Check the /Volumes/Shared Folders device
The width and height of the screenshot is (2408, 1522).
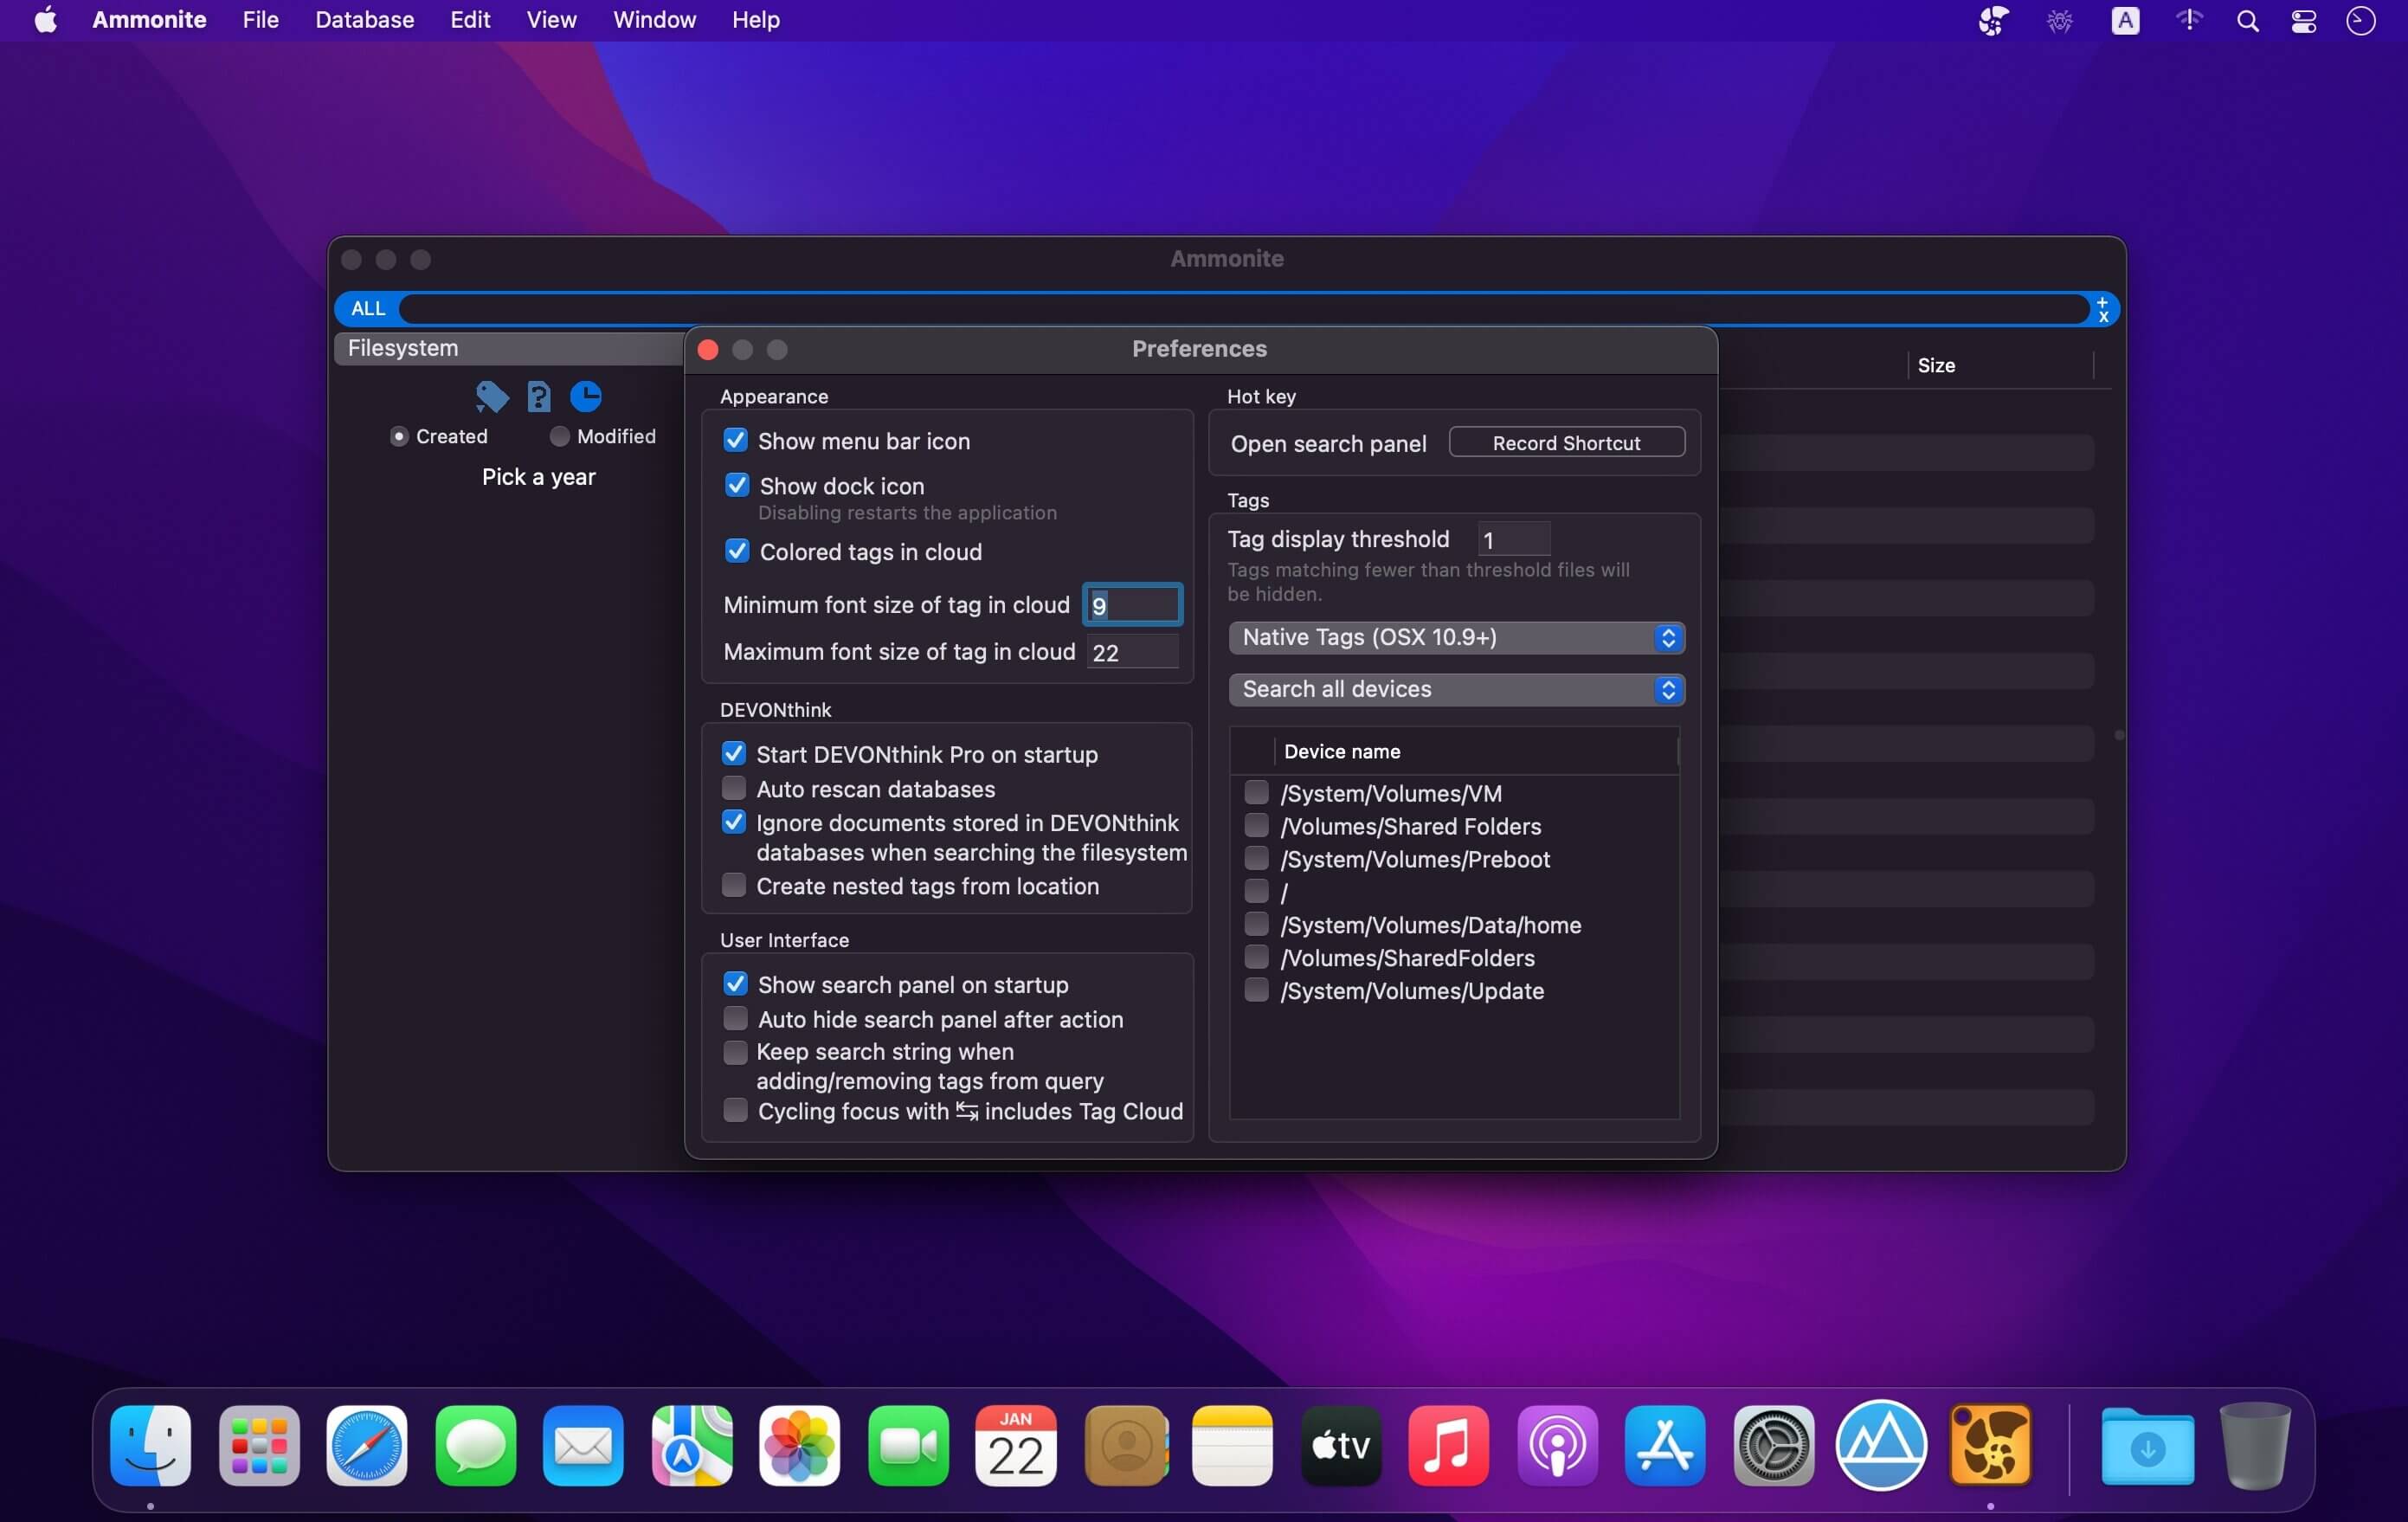(x=1256, y=825)
